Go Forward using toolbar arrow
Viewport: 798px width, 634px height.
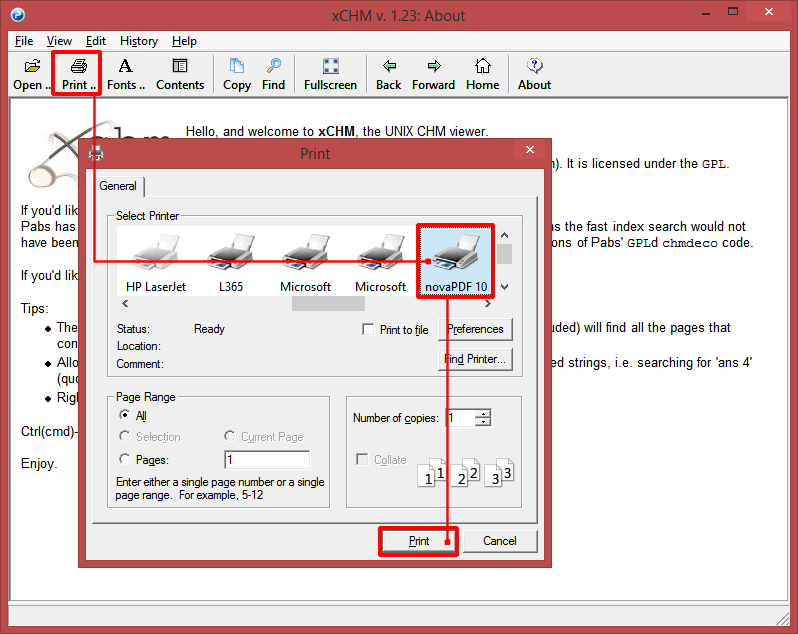[434, 74]
